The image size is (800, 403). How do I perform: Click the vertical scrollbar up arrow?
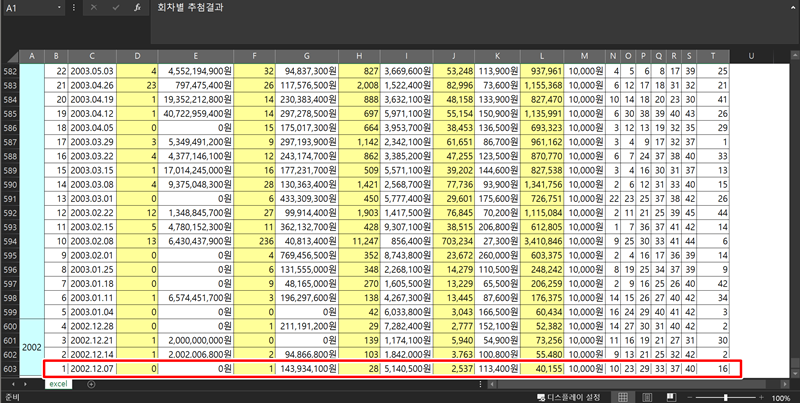[795, 55]
